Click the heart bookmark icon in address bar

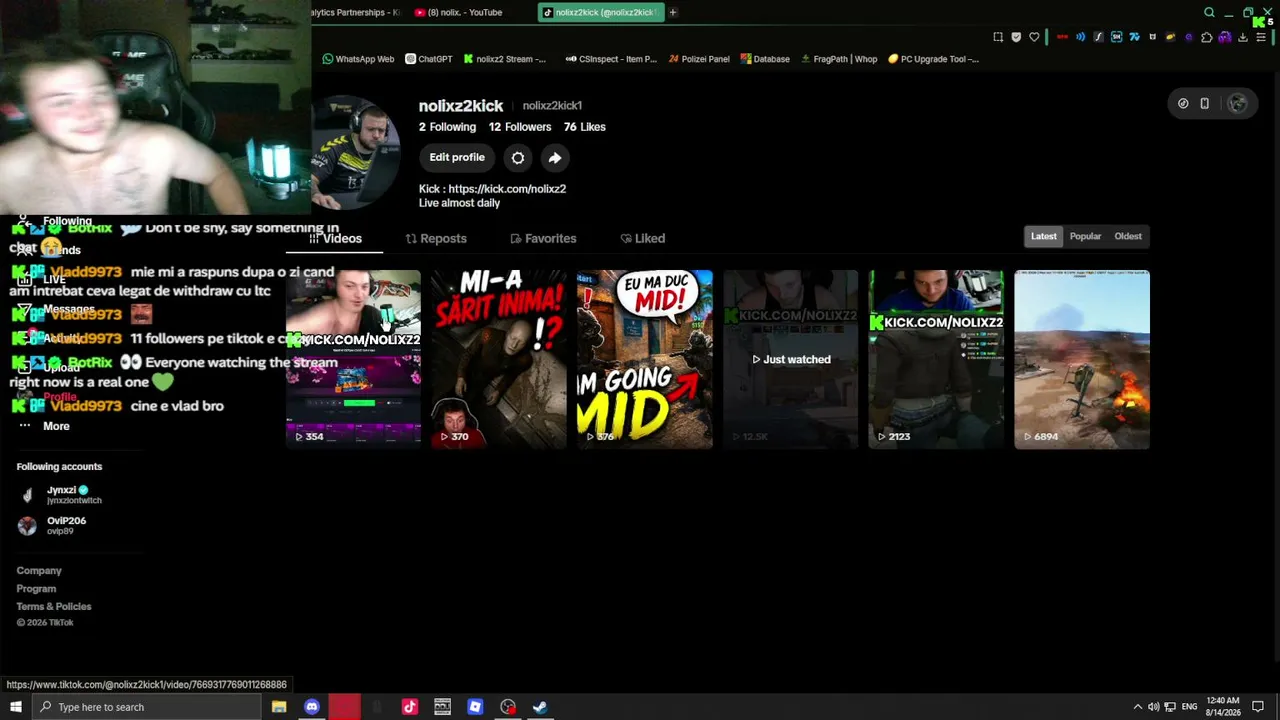pos(1034,37)
